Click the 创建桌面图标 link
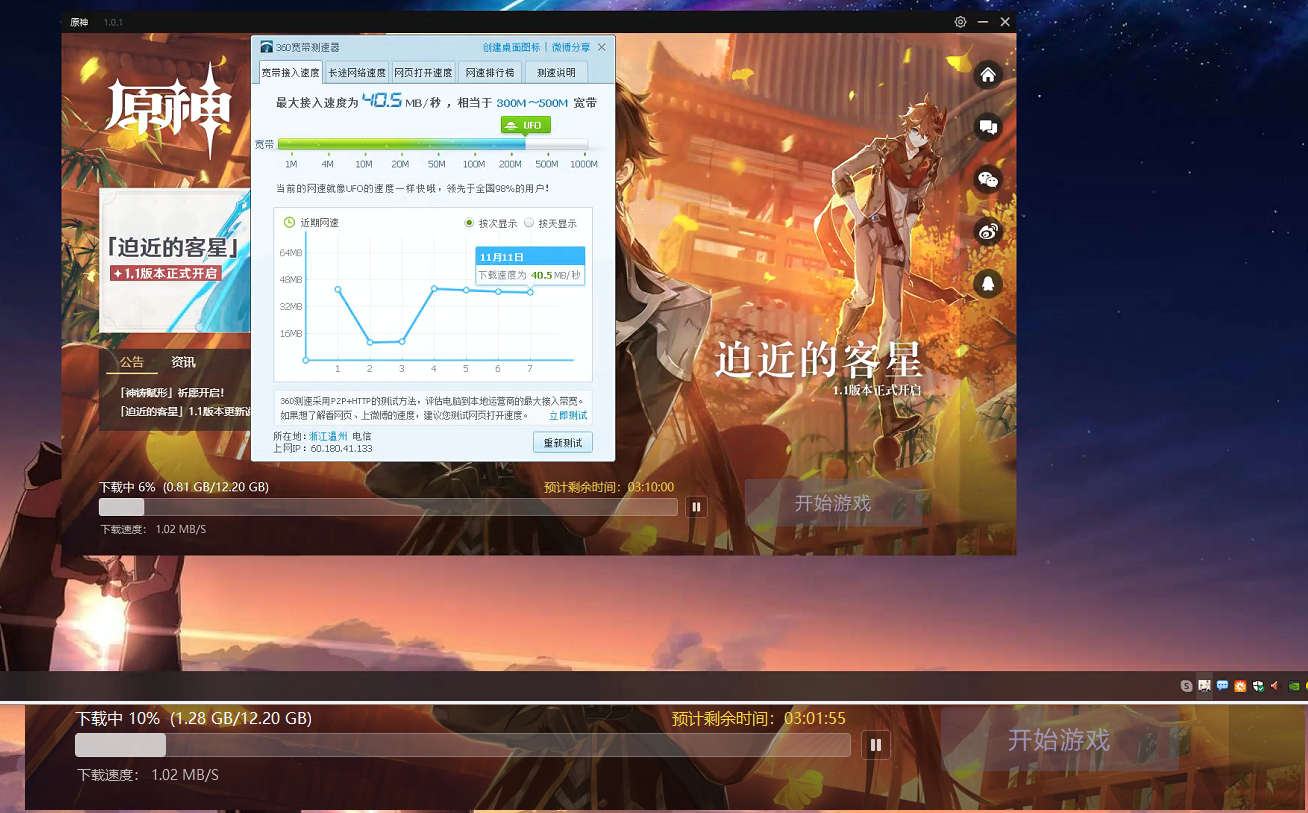This screenshot has height=813, width=1308. click(x=511, y=47)
